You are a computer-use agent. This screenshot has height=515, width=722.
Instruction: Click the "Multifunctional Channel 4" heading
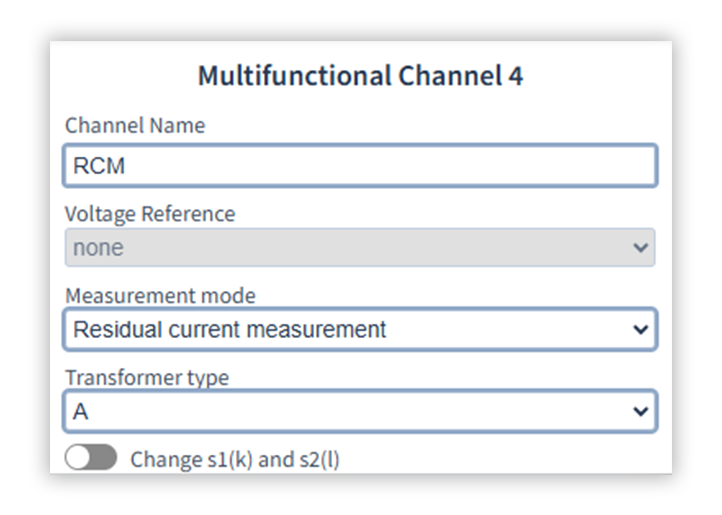360,76
